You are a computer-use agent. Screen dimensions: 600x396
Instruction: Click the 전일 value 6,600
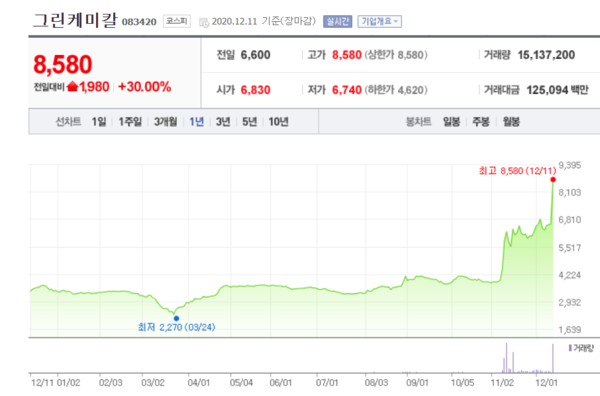pos(255,55)
